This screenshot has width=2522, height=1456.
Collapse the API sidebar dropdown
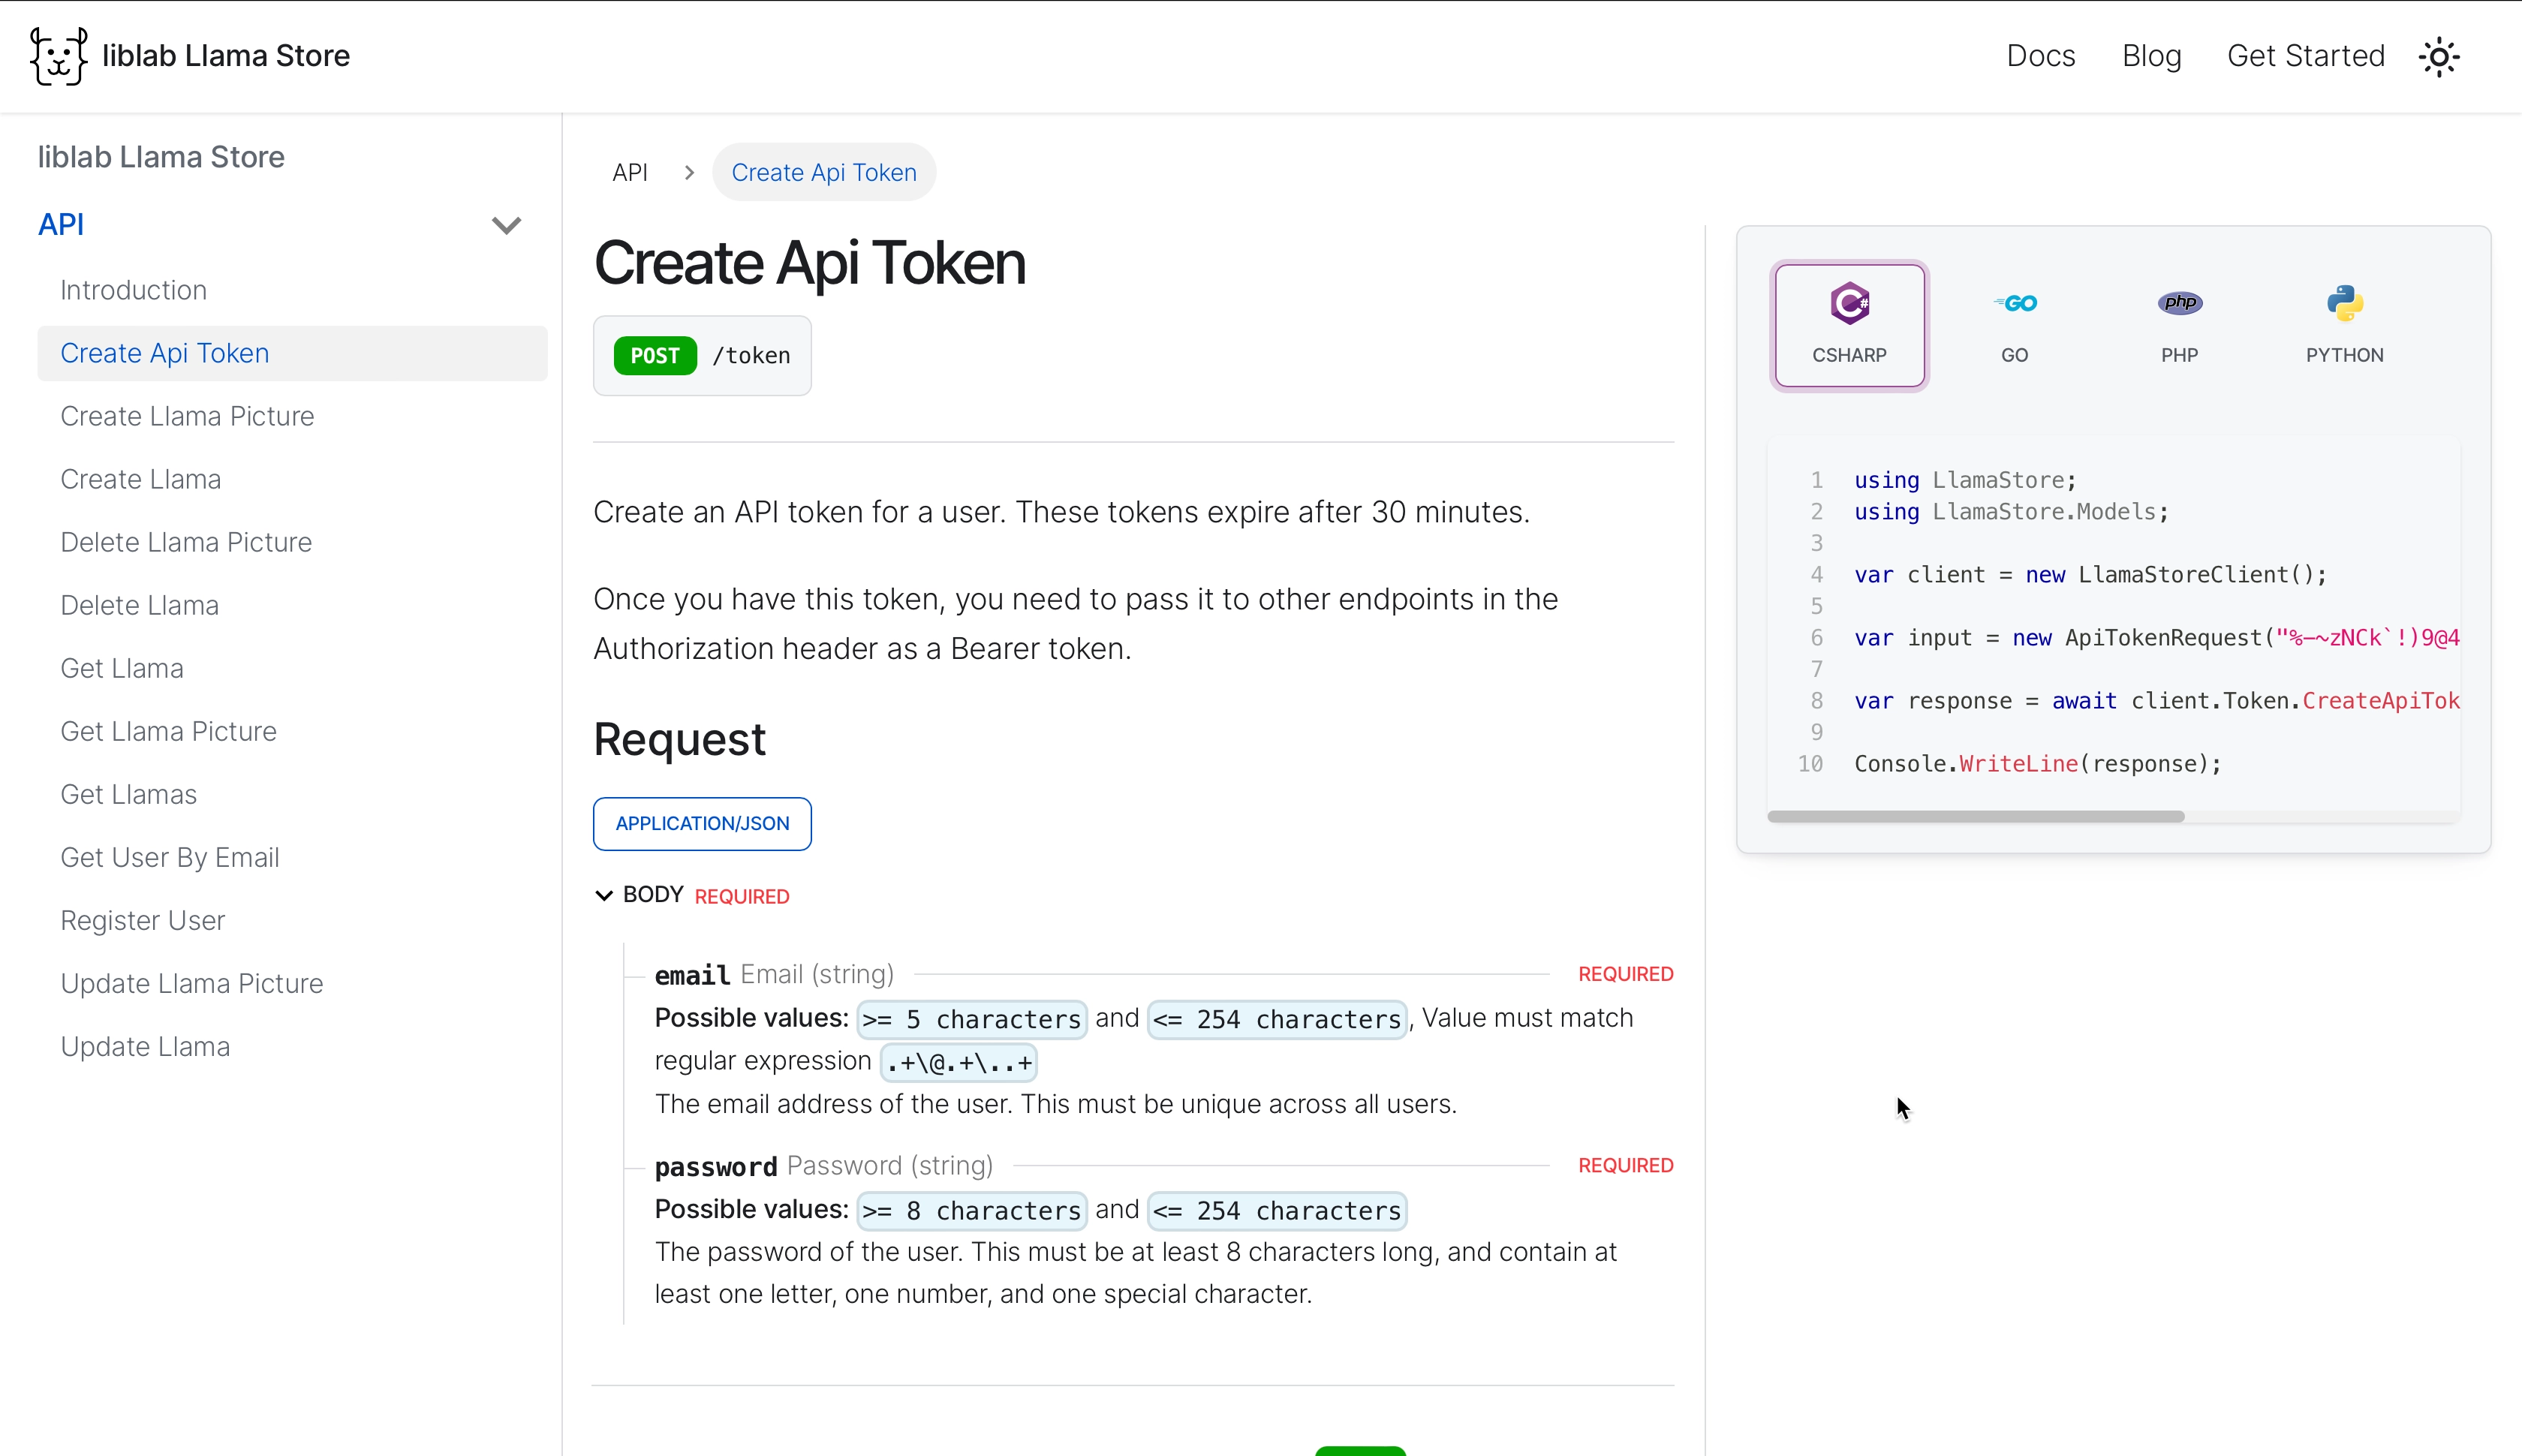(504, 225)
